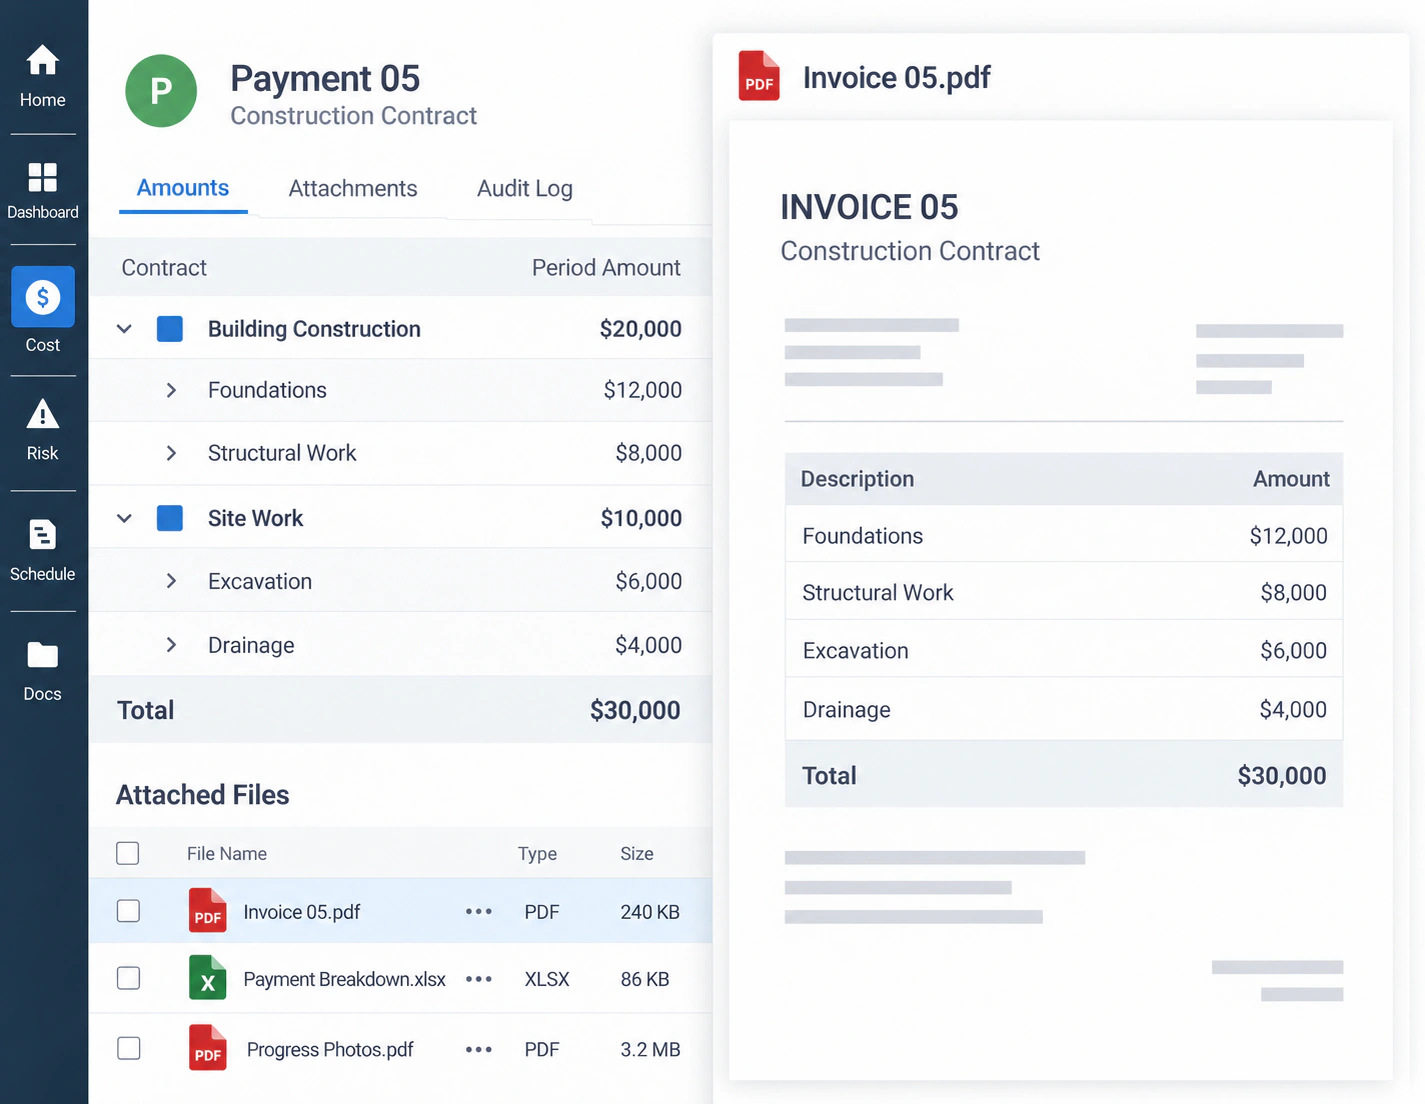Expand the Foundations row

[171, 390]
